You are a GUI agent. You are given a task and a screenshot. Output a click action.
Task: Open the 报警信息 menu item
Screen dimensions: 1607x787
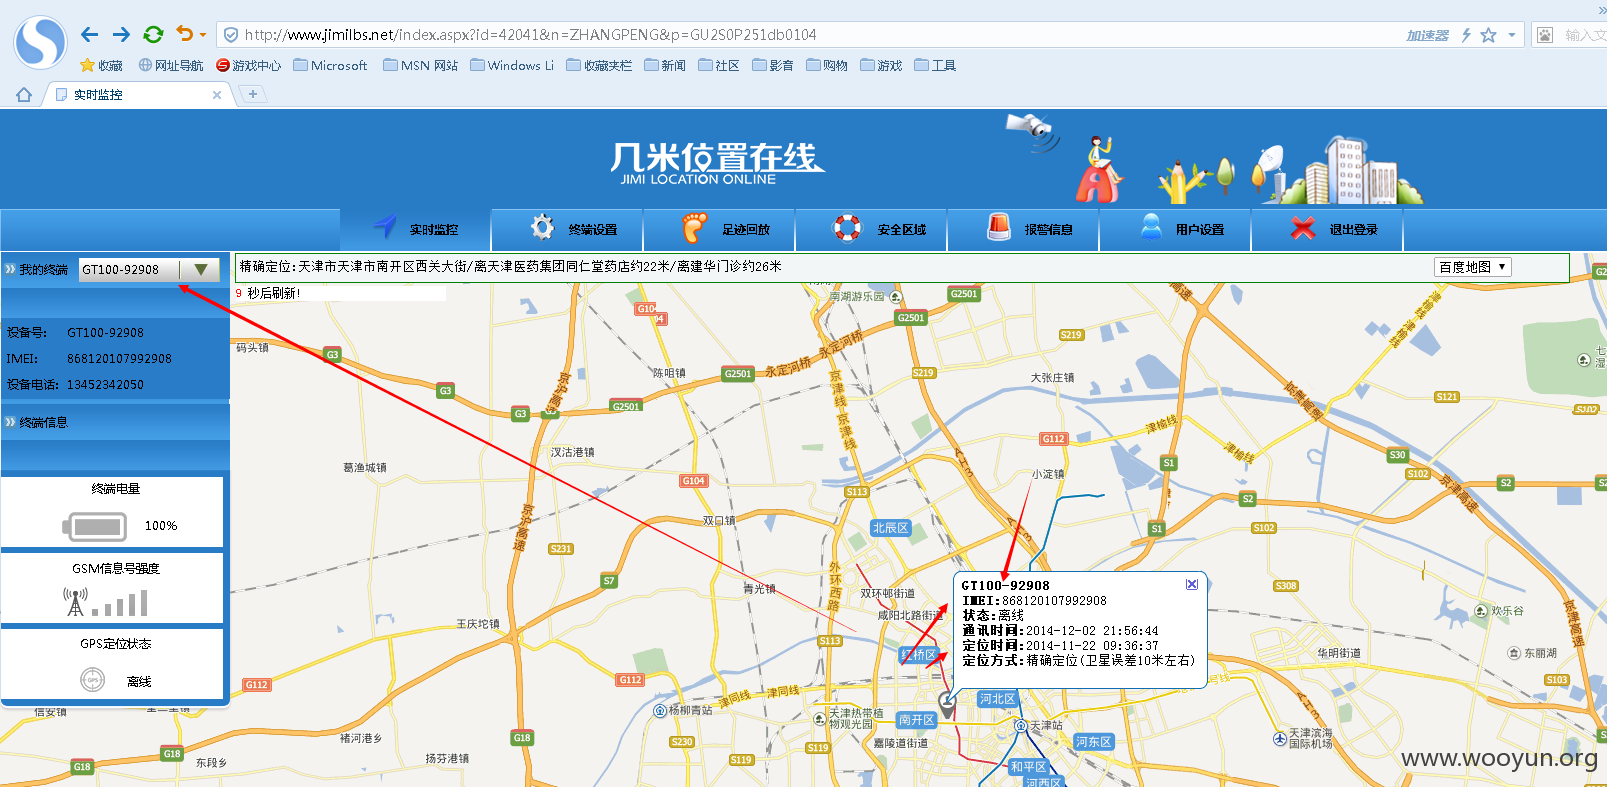tap(1024, 229)
